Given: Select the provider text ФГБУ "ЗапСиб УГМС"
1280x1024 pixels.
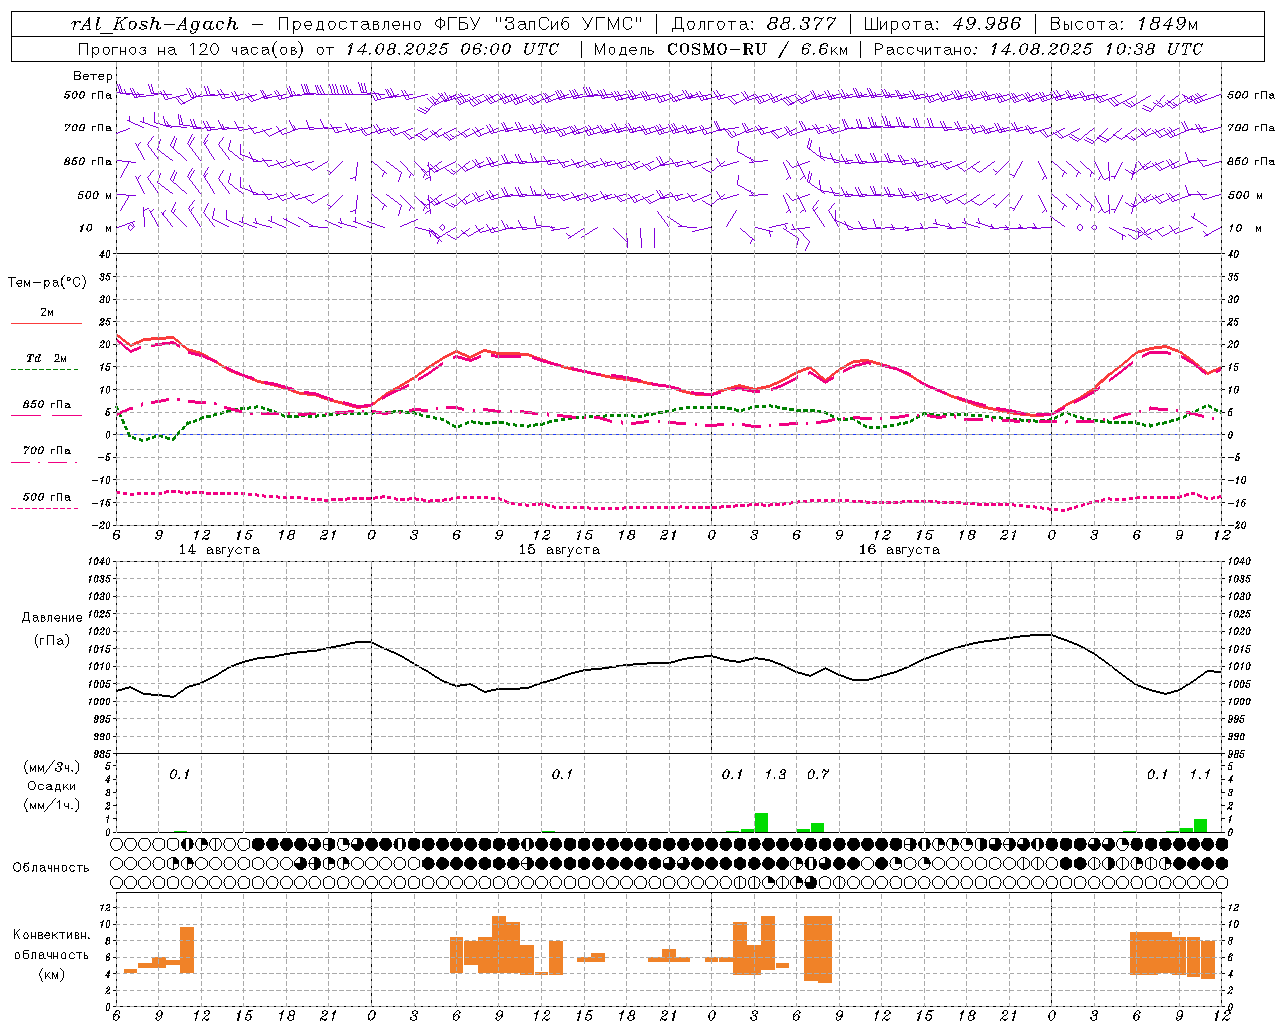Looking at the screenshot, I should (539, 24).
